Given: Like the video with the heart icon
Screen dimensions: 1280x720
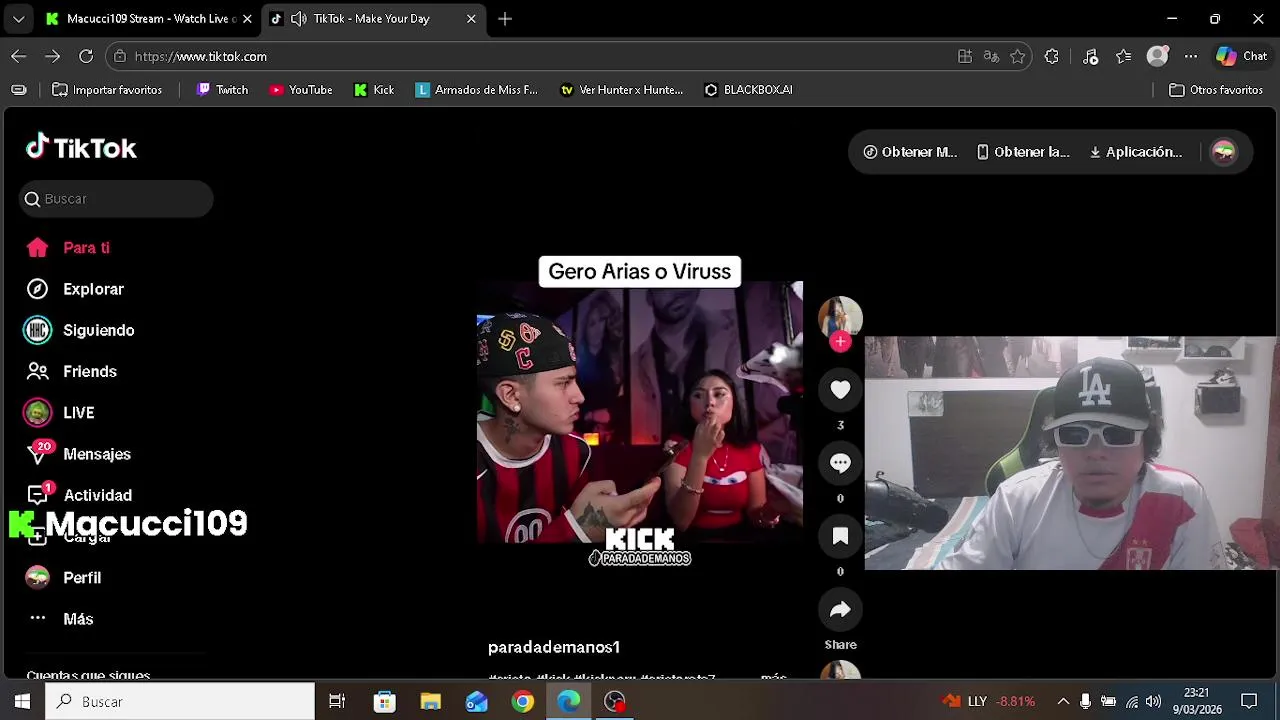Looking at the screenshot, I should pos(840,389).
